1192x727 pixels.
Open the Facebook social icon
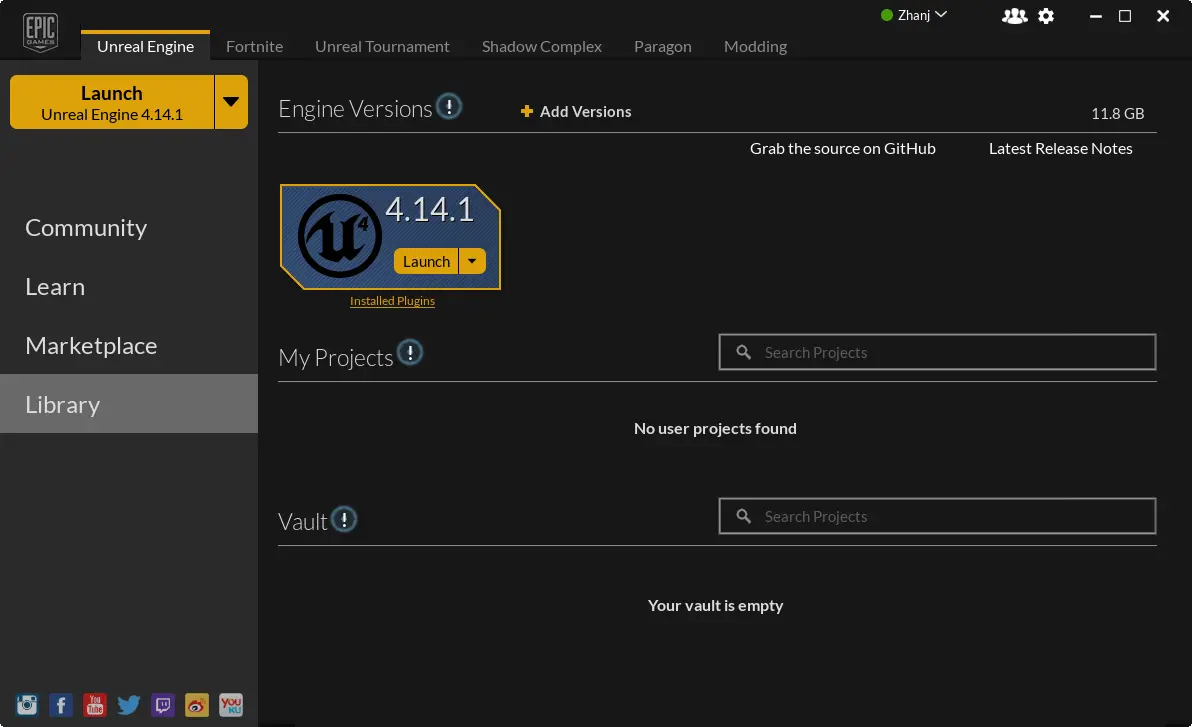coord(61,705)
